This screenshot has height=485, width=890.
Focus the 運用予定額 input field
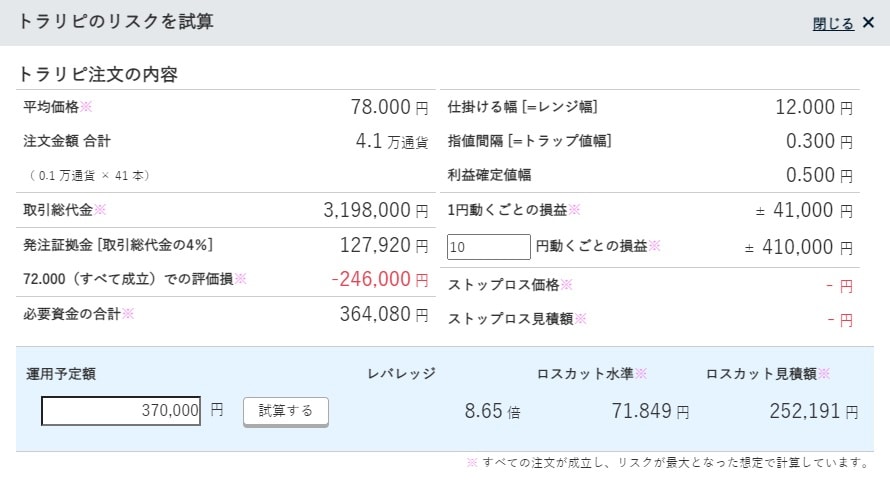(121, 411)
